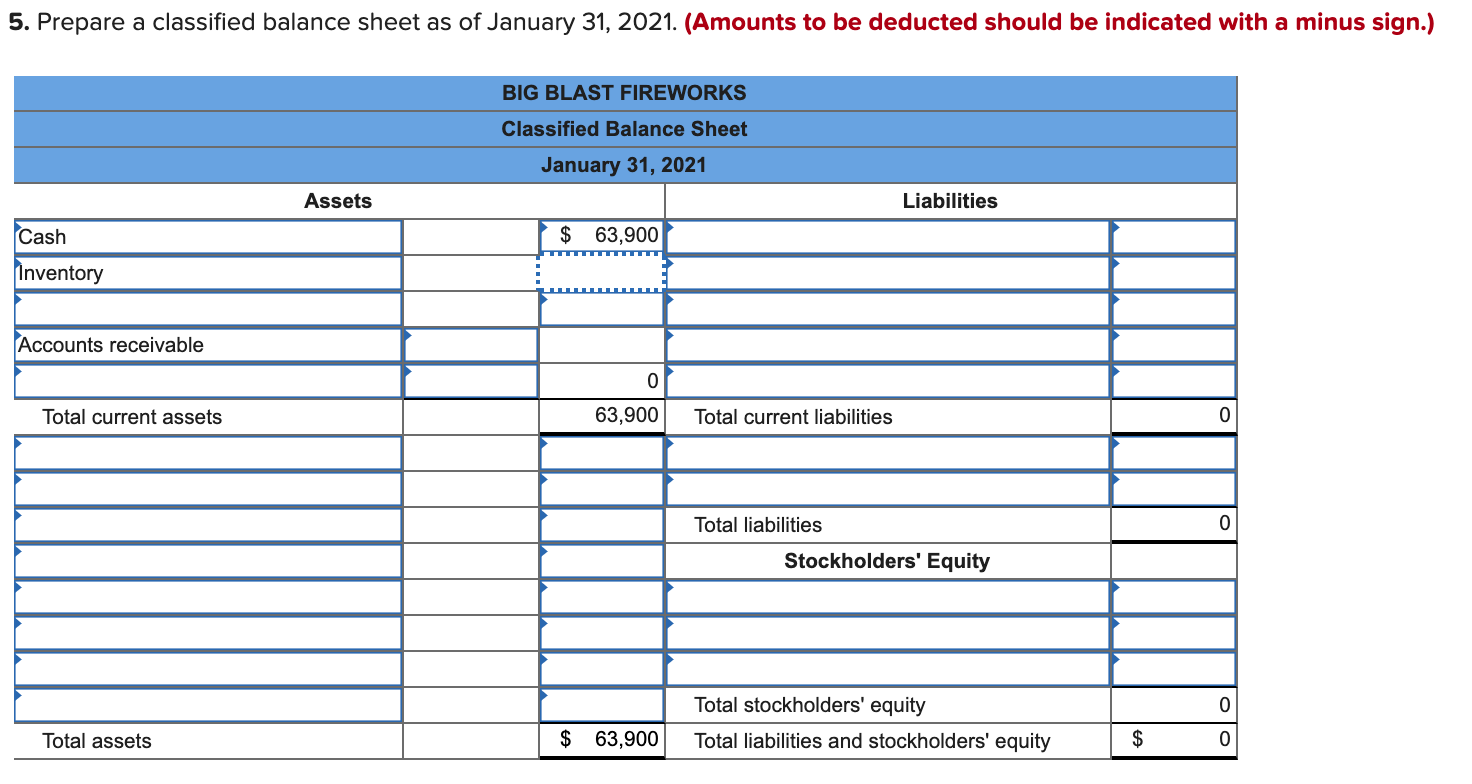Select equity amount field directly above Total stockholders' equity value
The image size is (1472, 784).
(x=1174, y=669)
